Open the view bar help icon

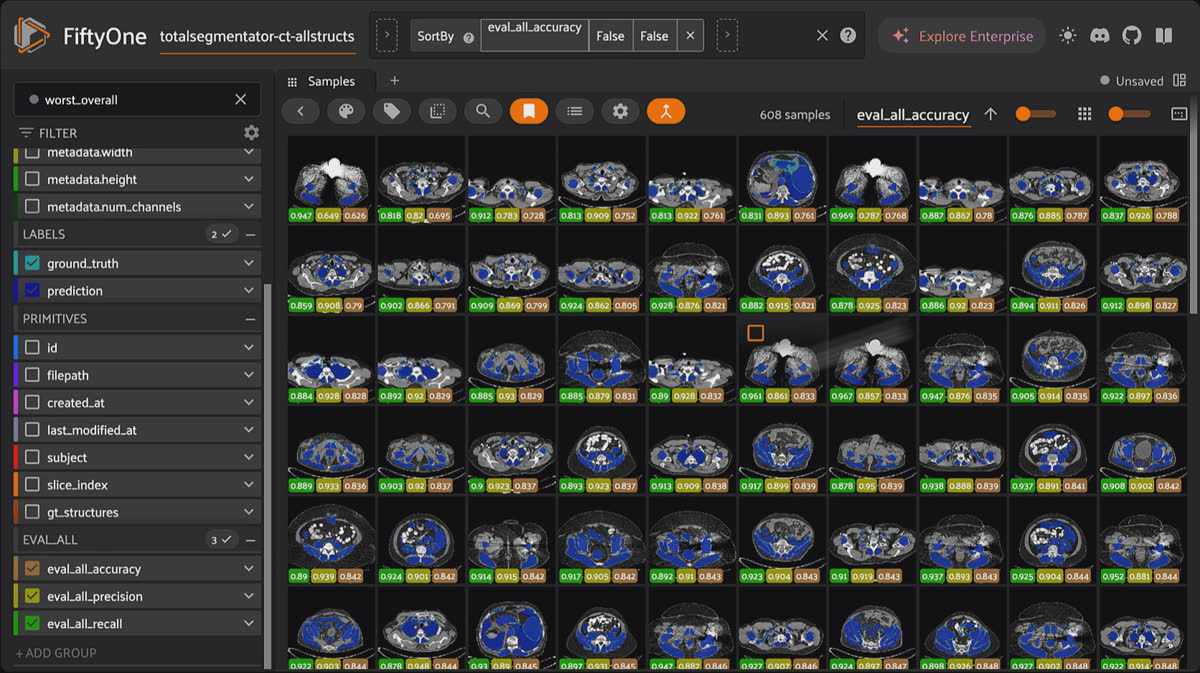(x=848, y=35)
